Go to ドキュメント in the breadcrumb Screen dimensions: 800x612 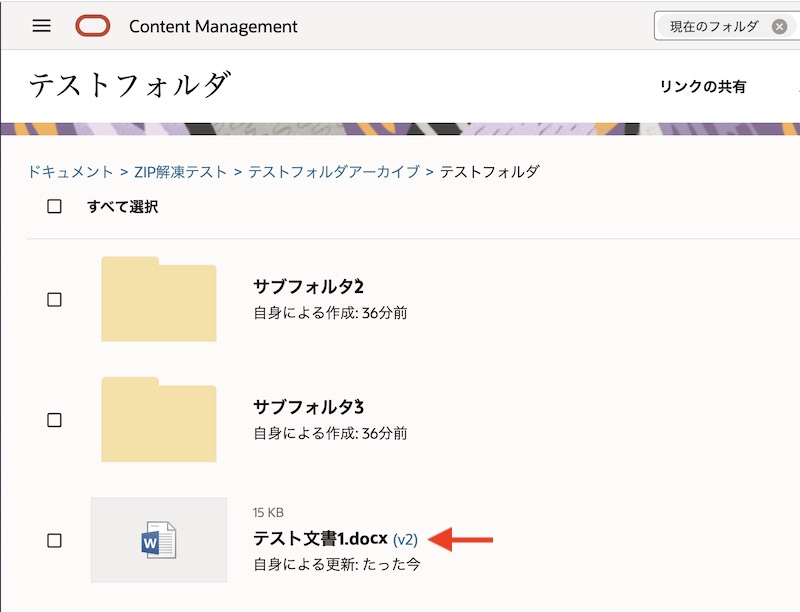pyautogui.click(x=70, y=172)
